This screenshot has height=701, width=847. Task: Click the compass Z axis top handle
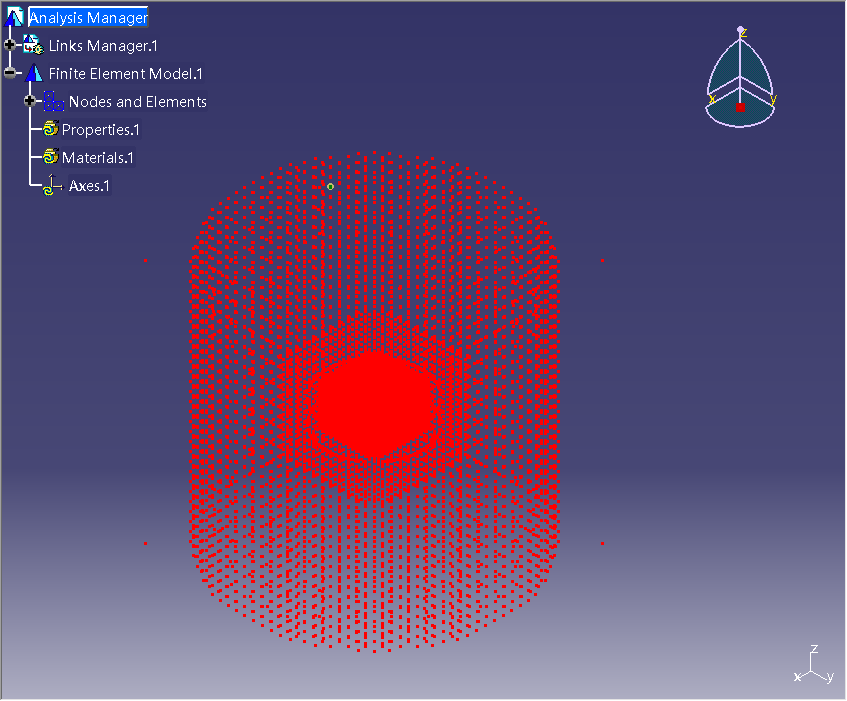[741, 31]
